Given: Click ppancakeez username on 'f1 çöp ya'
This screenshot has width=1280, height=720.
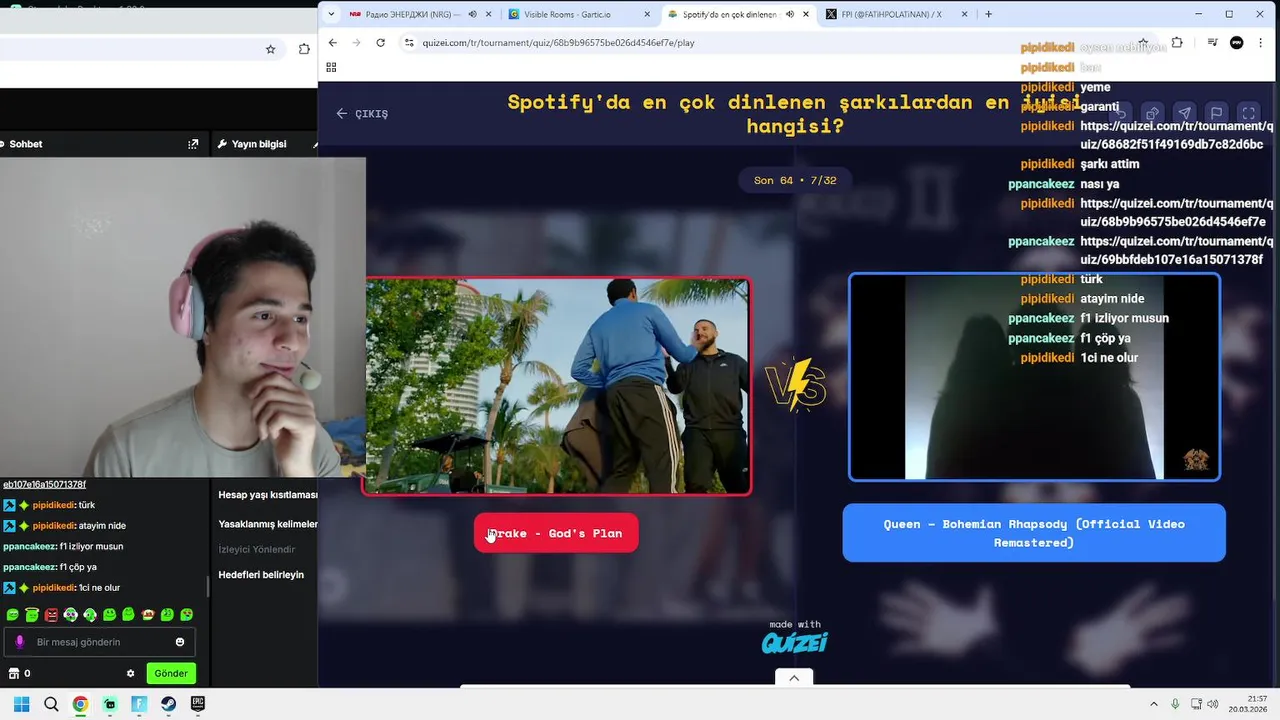Looking at the screenshot, I should (x=29, y=567).
